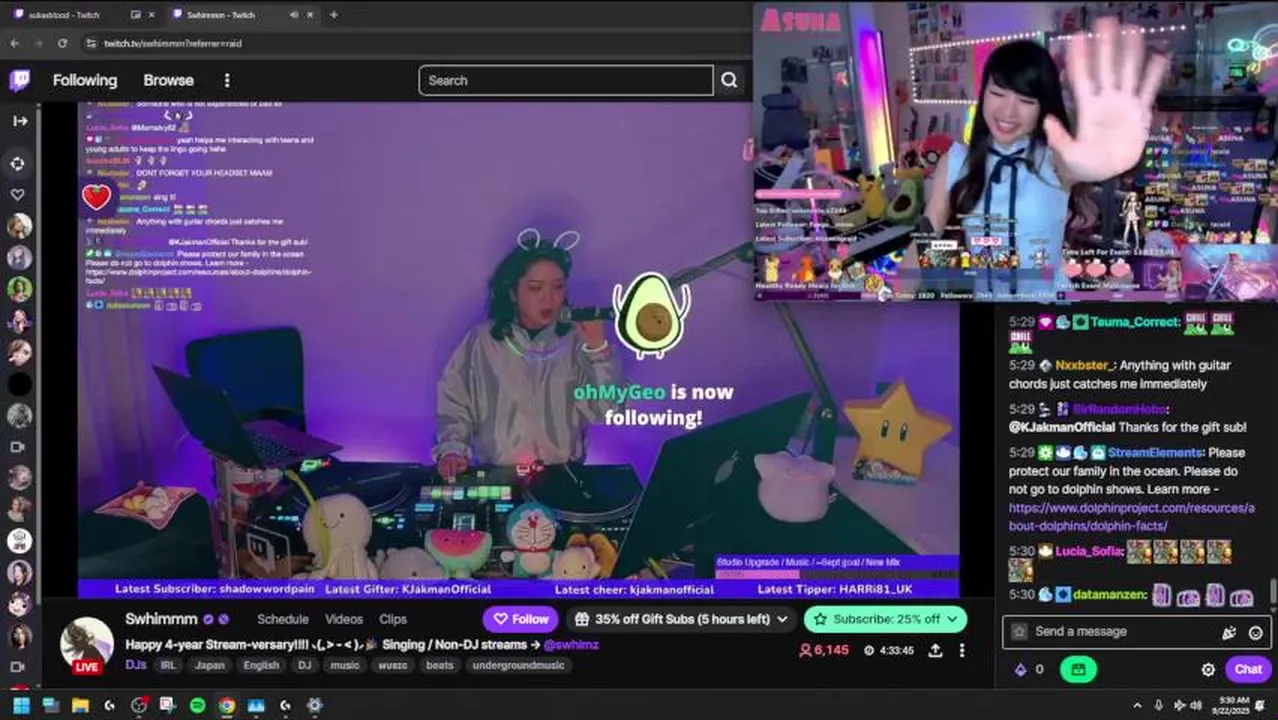This screenshot has height=720, width=1278.
Task: Open chat settings gear icon
Action: (1208, 670)
